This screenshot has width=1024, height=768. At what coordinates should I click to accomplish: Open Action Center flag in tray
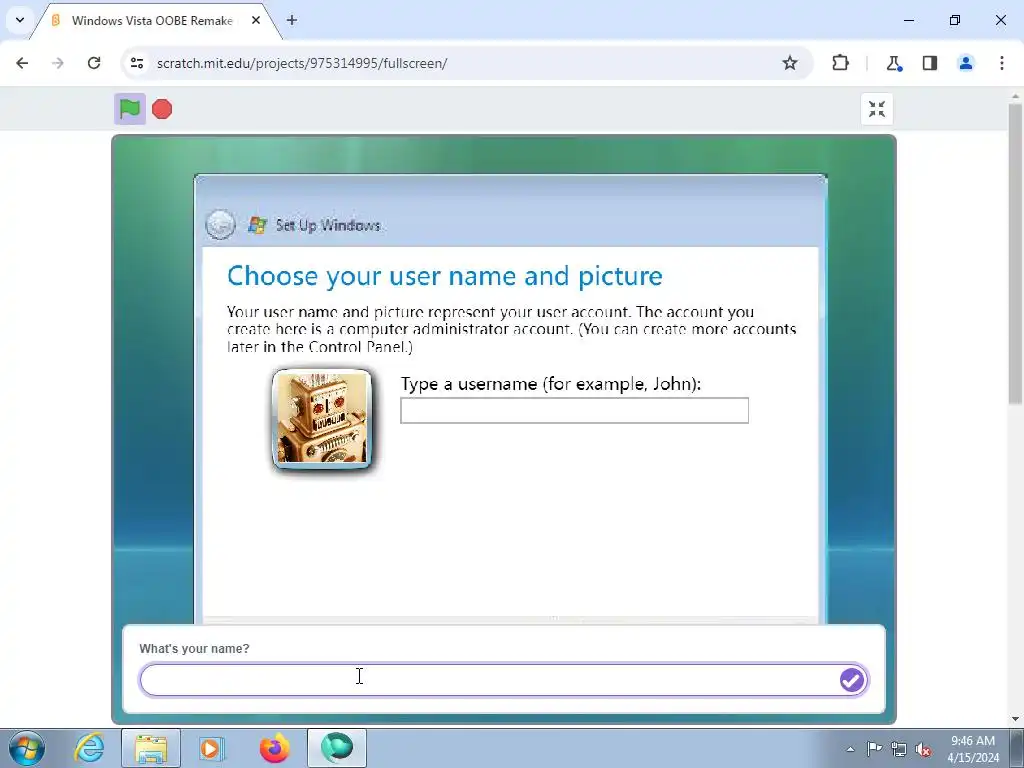874,749
